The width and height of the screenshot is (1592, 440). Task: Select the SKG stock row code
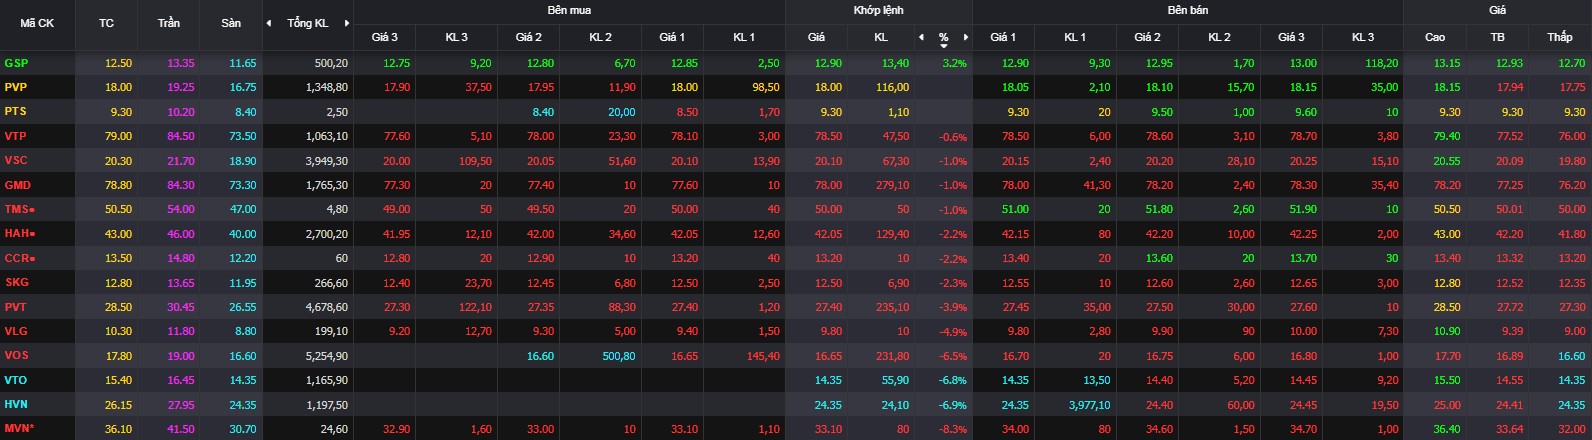[x=16, y=282]
